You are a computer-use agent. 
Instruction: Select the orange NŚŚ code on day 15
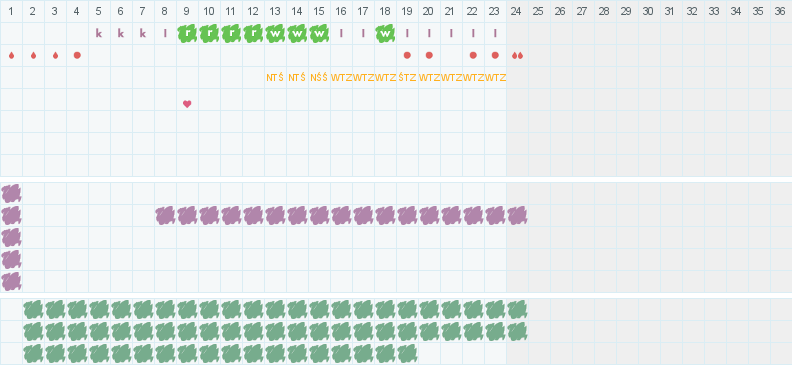click(x=319, y=78)
